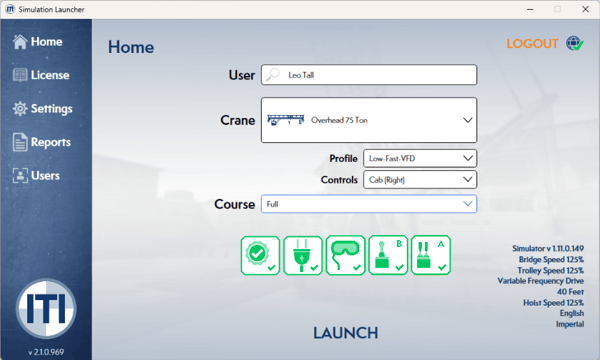
Task: Click the ITI logo in sidebar
Action: tap(46, 308)
